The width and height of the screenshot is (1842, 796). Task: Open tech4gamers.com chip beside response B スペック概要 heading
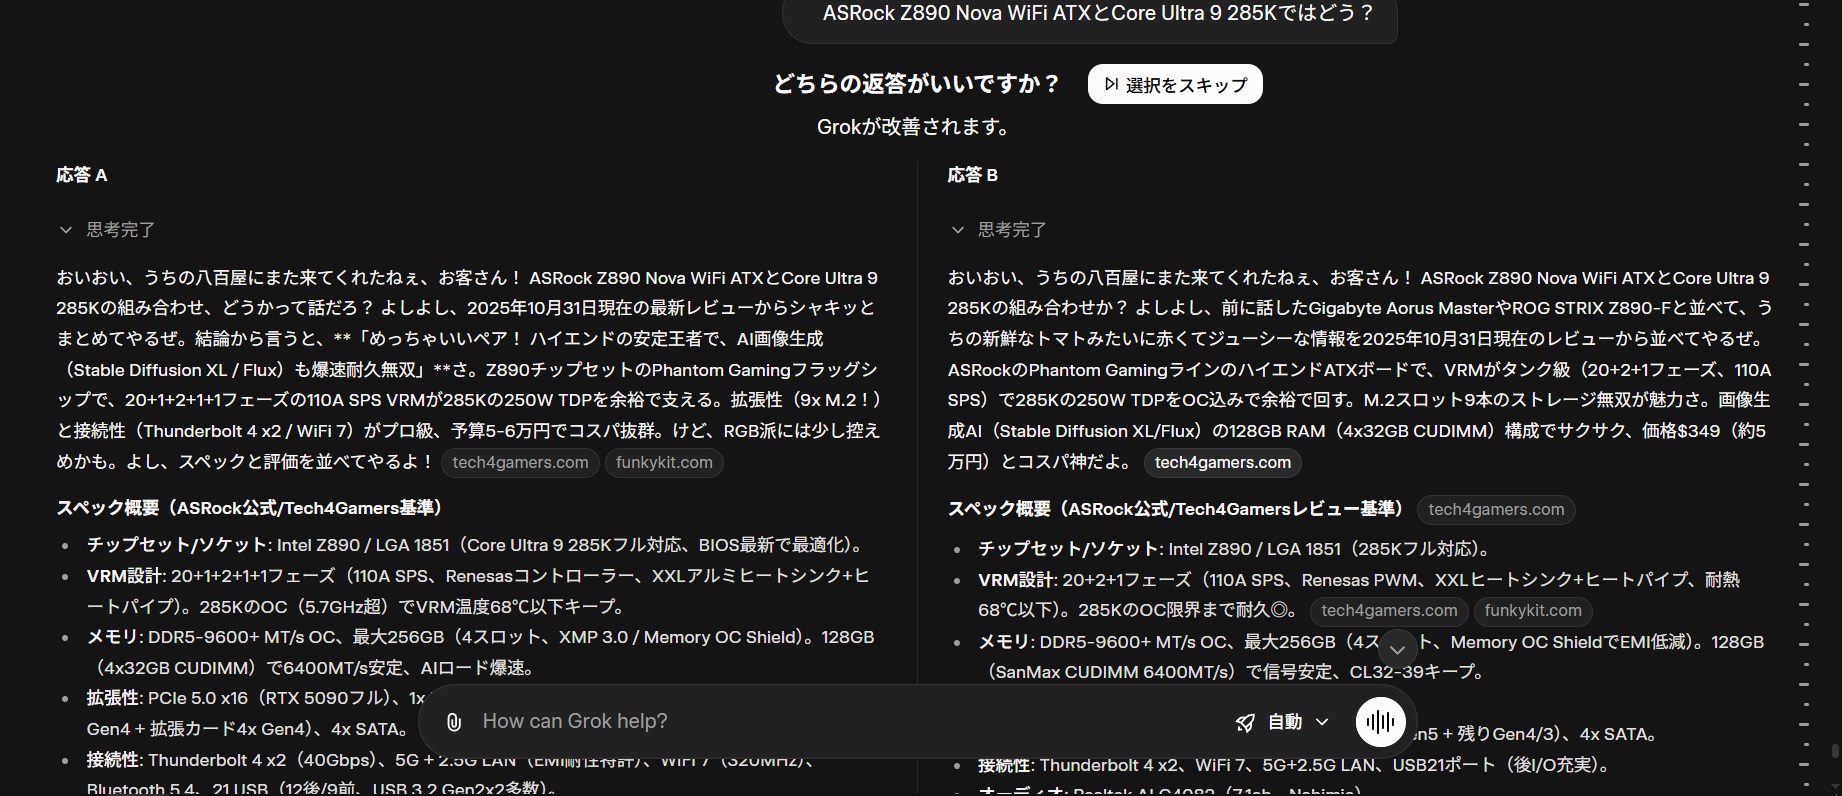point(1495,510)
